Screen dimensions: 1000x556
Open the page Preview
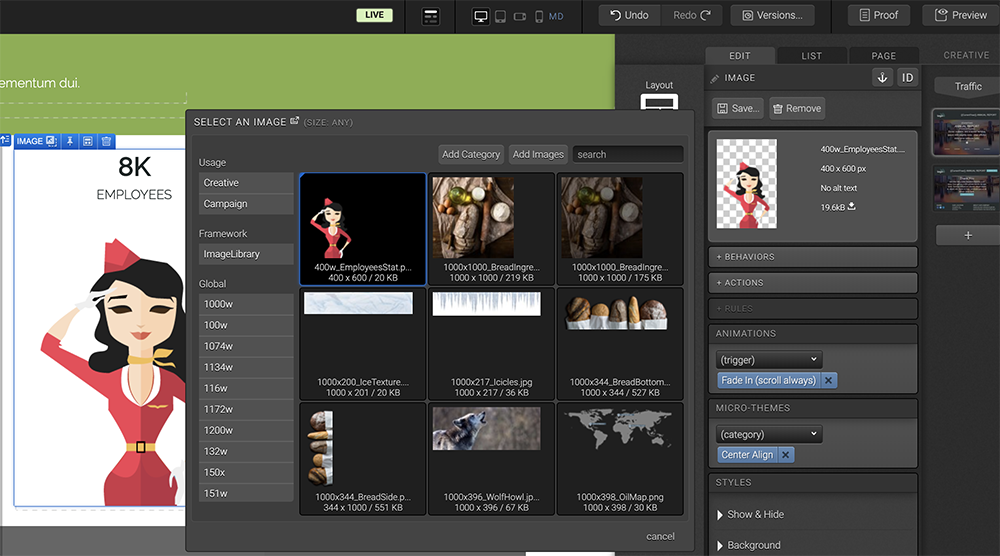[961, 15]
